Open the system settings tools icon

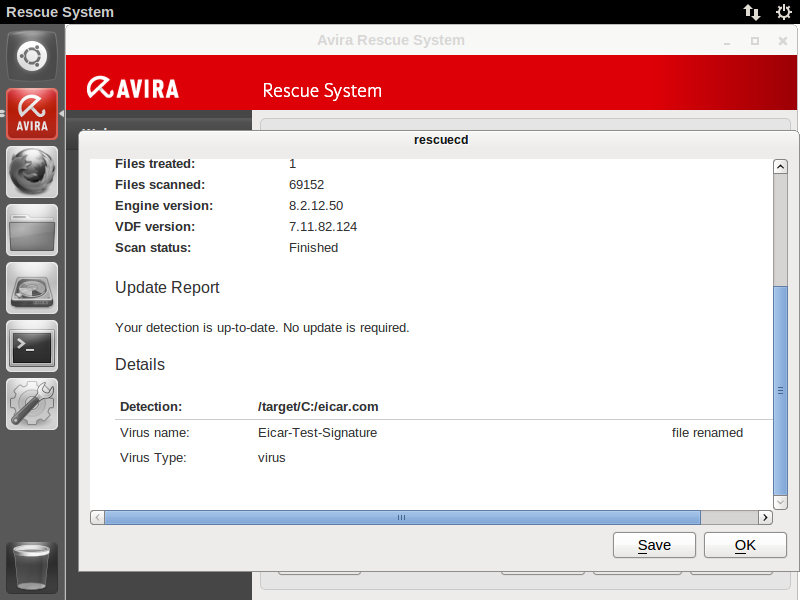click(32, 404)
